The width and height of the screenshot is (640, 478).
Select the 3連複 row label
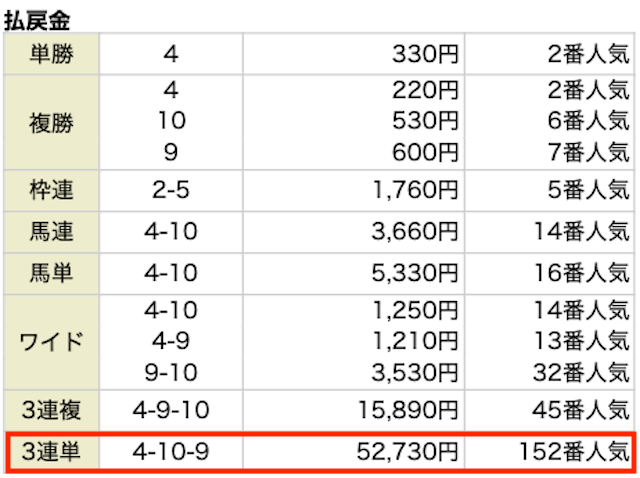pos(51,410)
